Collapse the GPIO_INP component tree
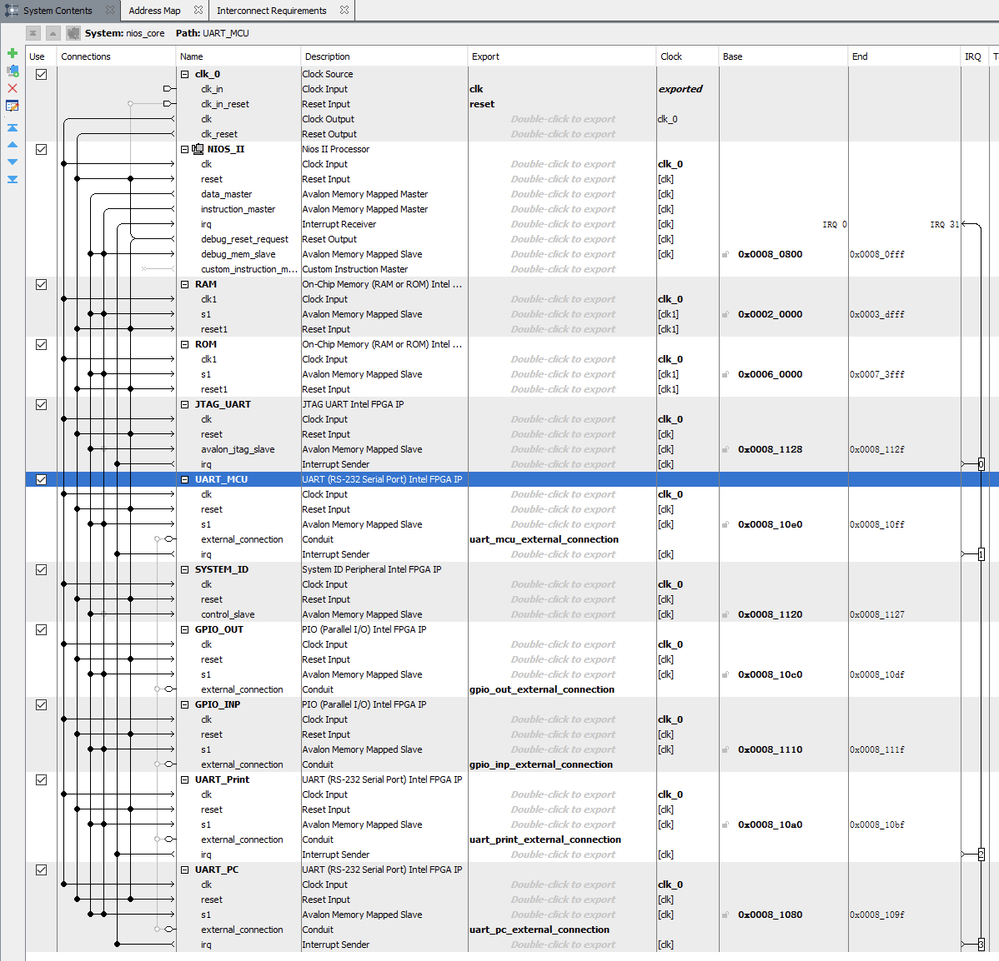999x961 pixels. click(185, 704)
